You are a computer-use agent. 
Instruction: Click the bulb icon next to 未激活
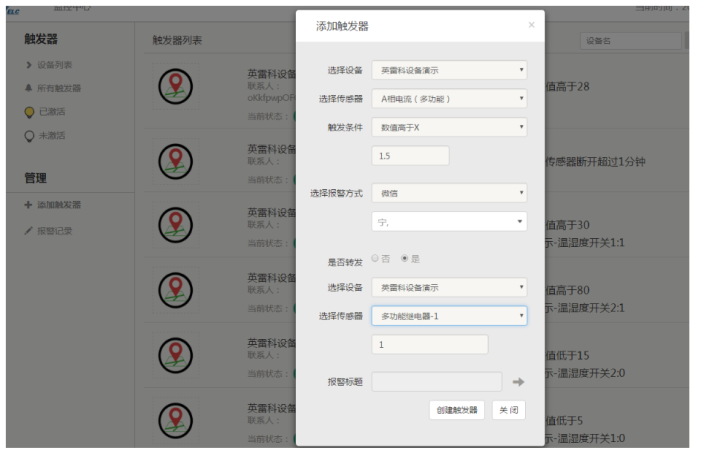click(28, 135)
